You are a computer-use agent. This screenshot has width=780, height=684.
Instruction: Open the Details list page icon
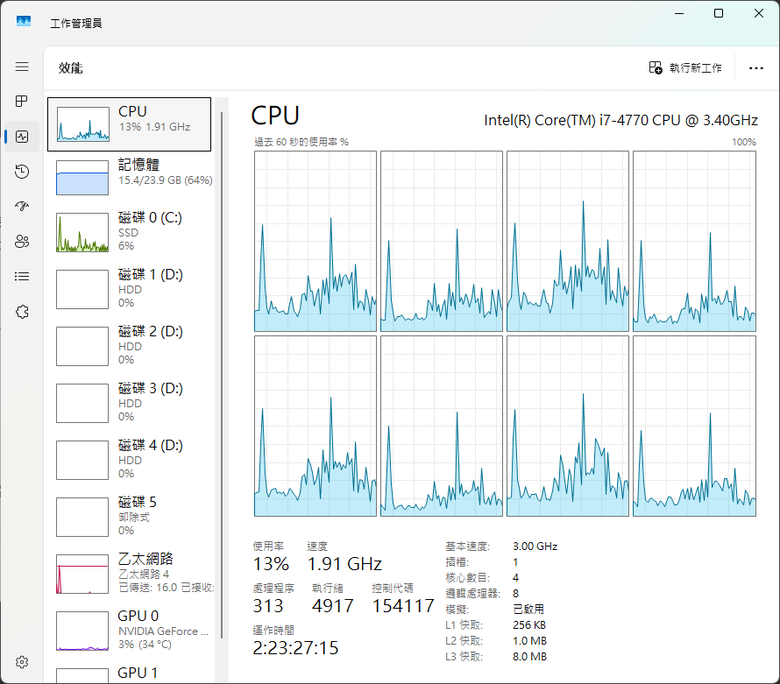pyautogui.click(x=22, y=277)
